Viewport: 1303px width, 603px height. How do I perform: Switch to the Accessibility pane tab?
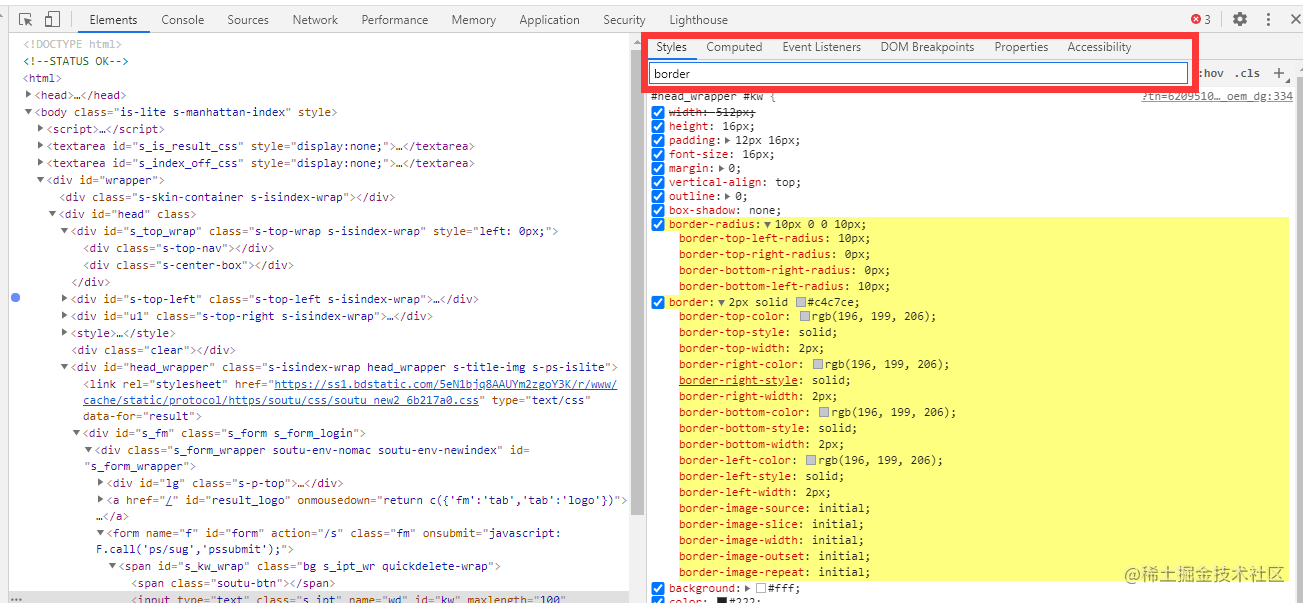point(1099,47)
